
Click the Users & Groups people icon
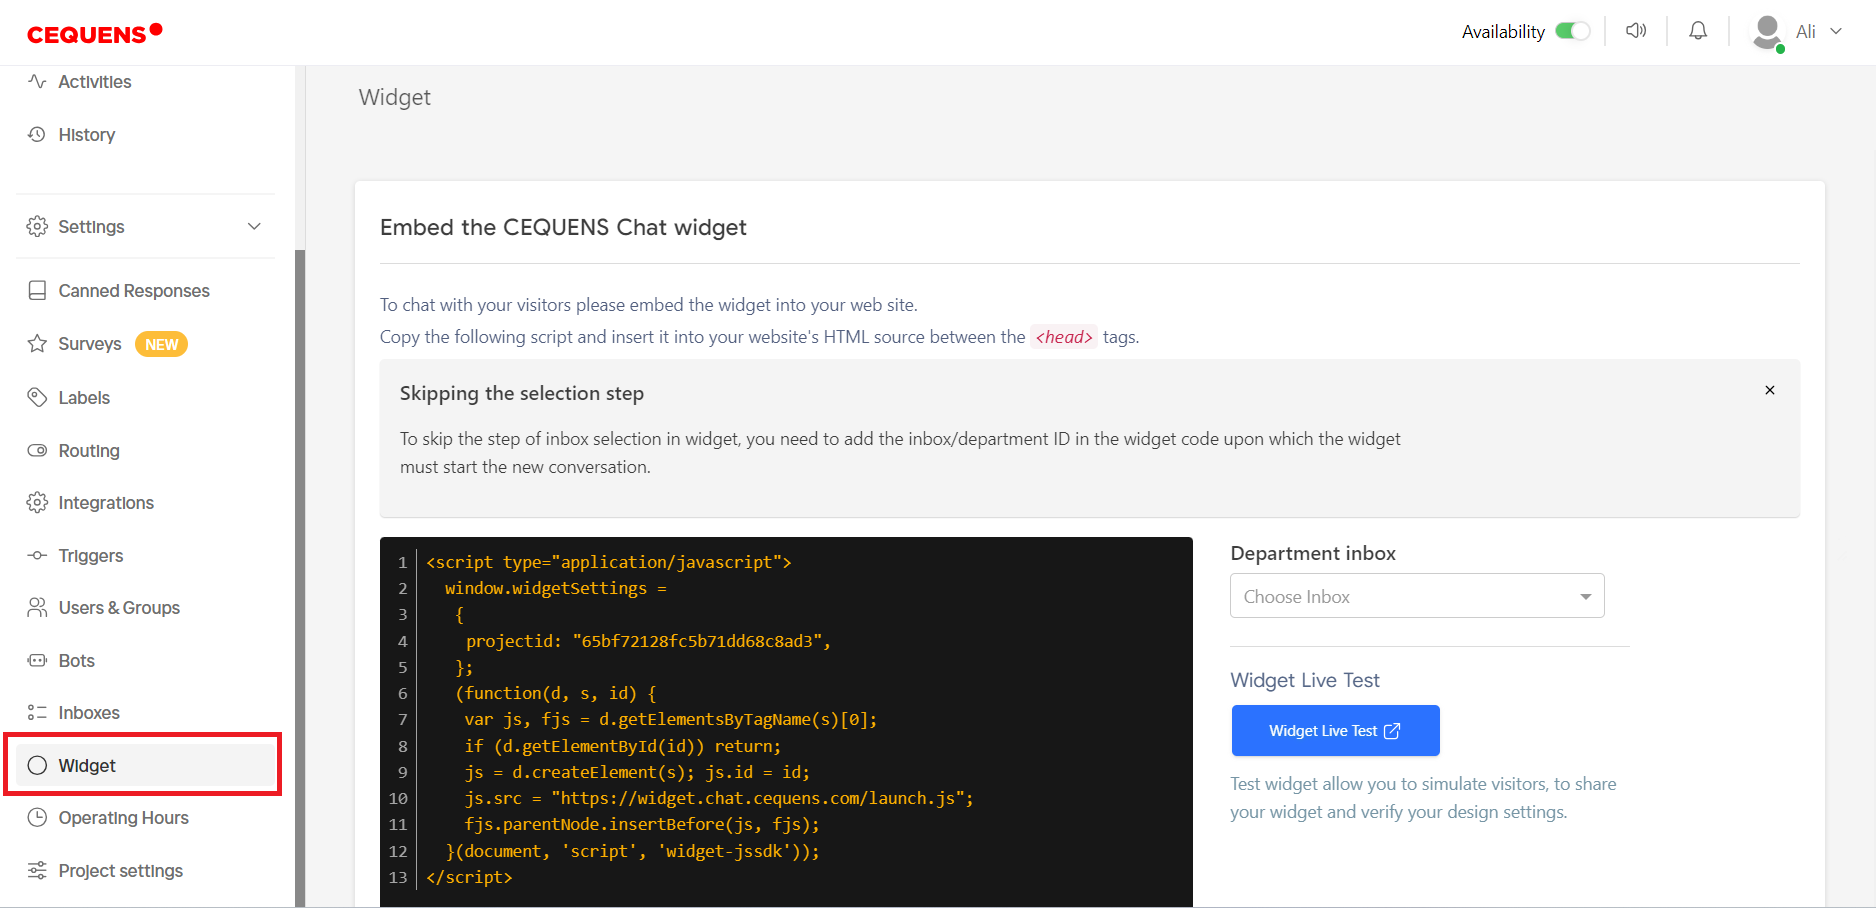37,607
